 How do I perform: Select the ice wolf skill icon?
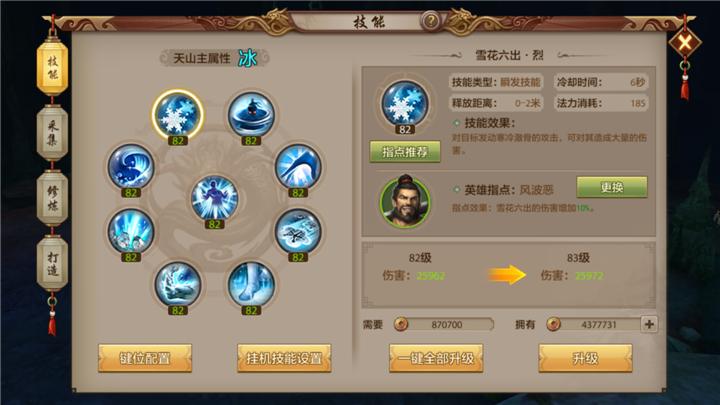click(x=178, y=284)
